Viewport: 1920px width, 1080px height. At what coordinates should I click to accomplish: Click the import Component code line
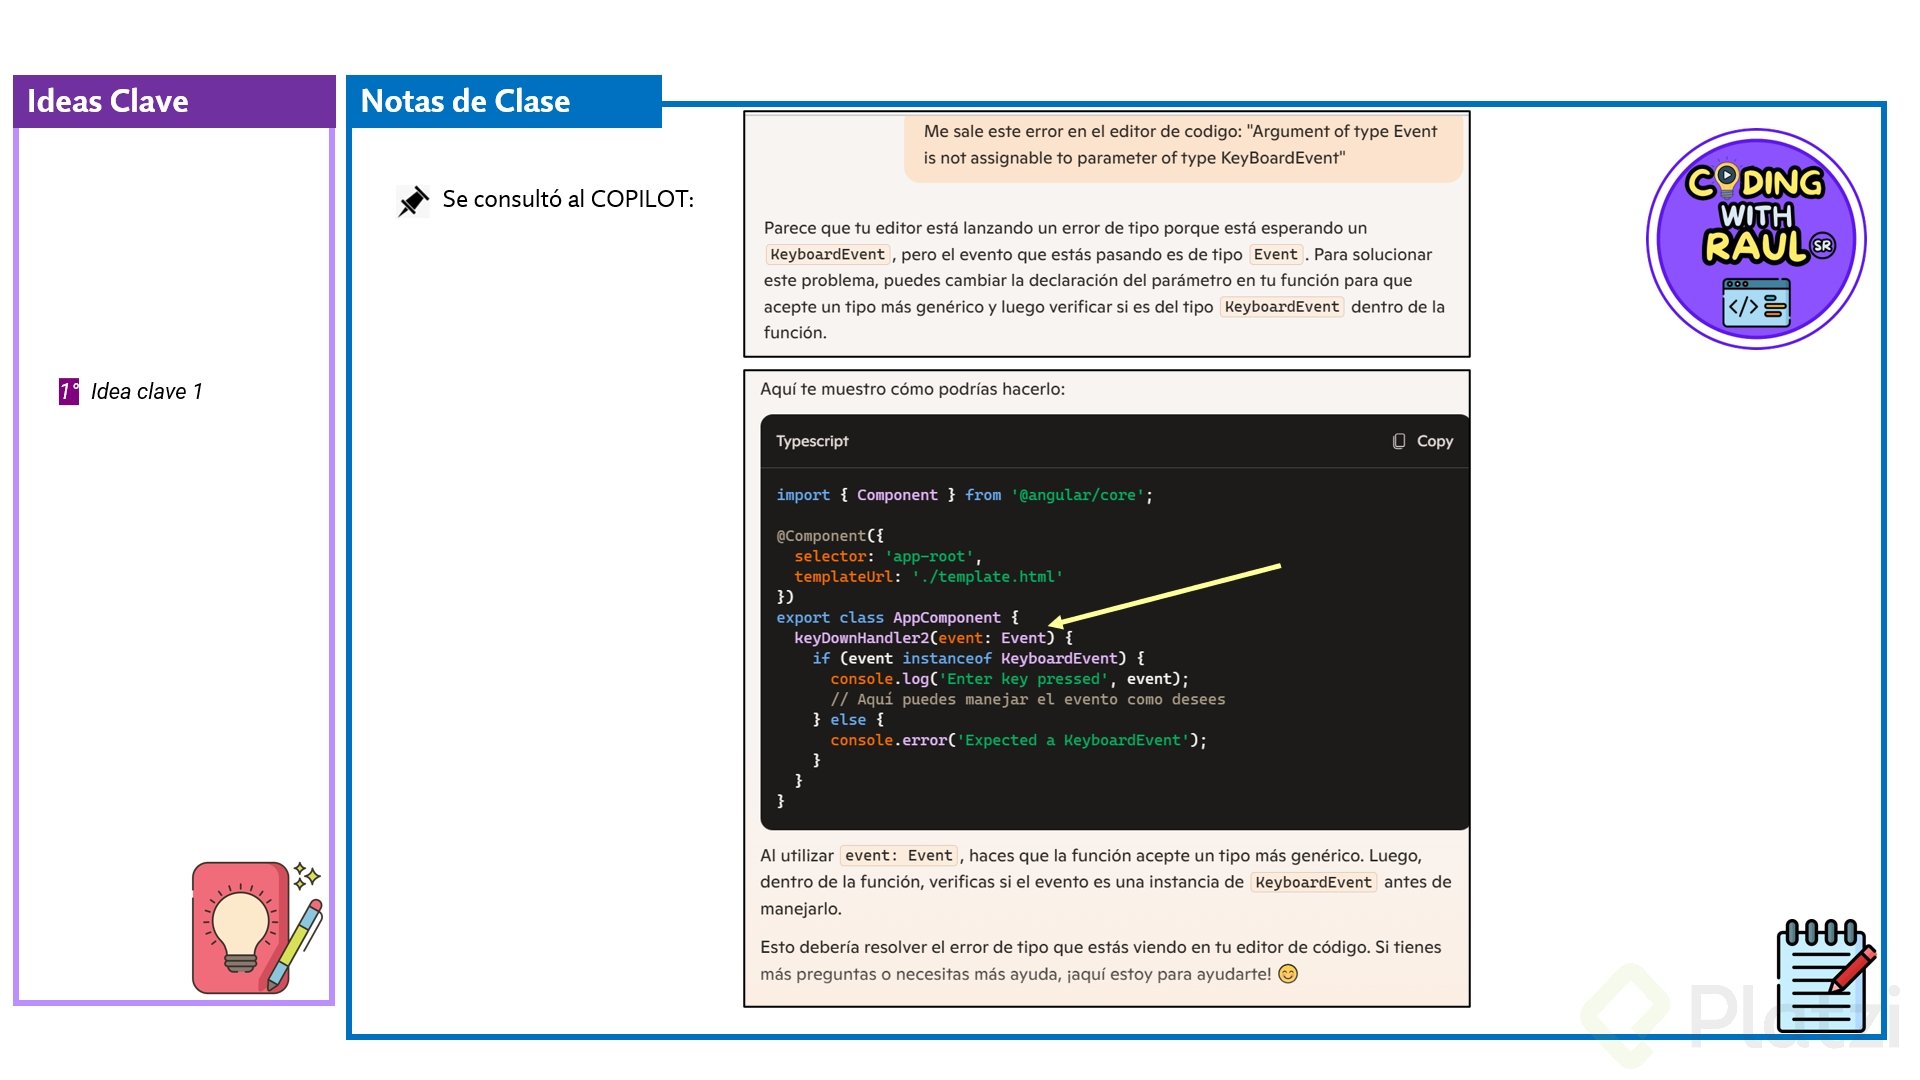click(964, 495)
